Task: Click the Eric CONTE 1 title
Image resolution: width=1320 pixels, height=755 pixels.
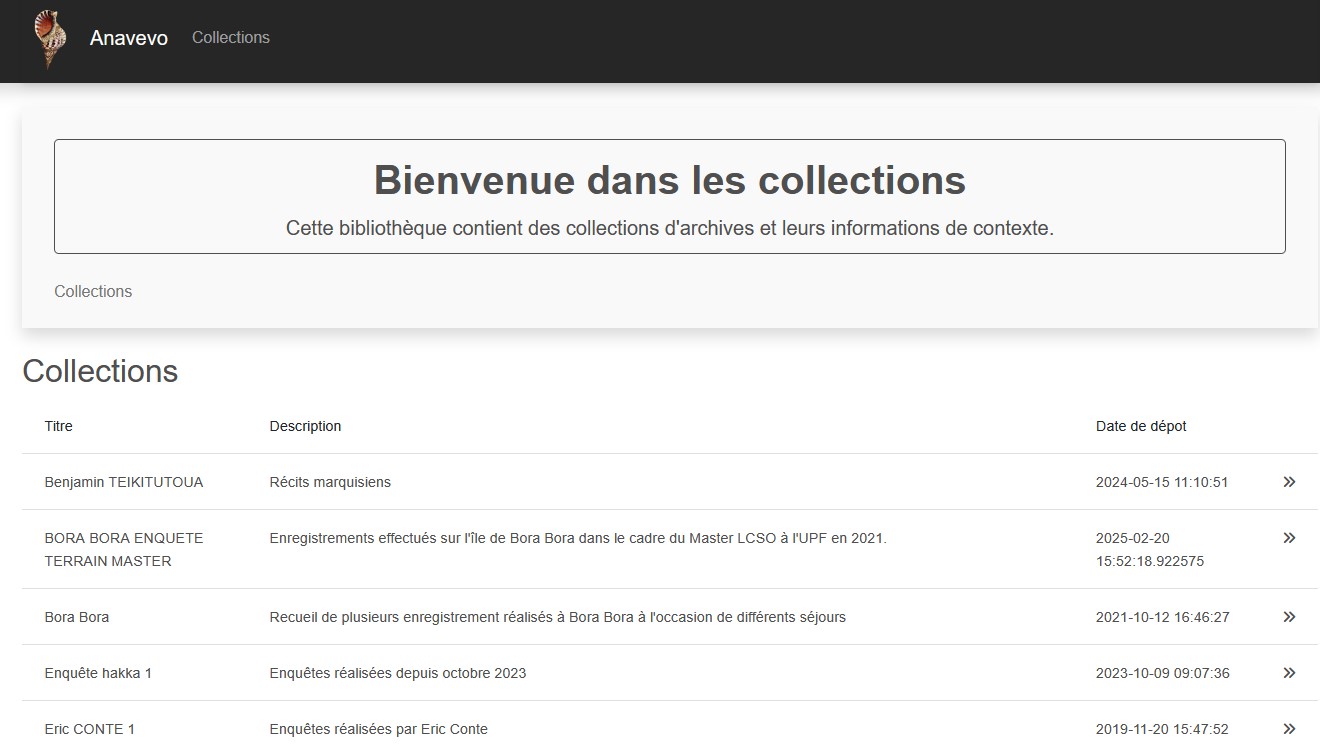Action: pos(90,729)
